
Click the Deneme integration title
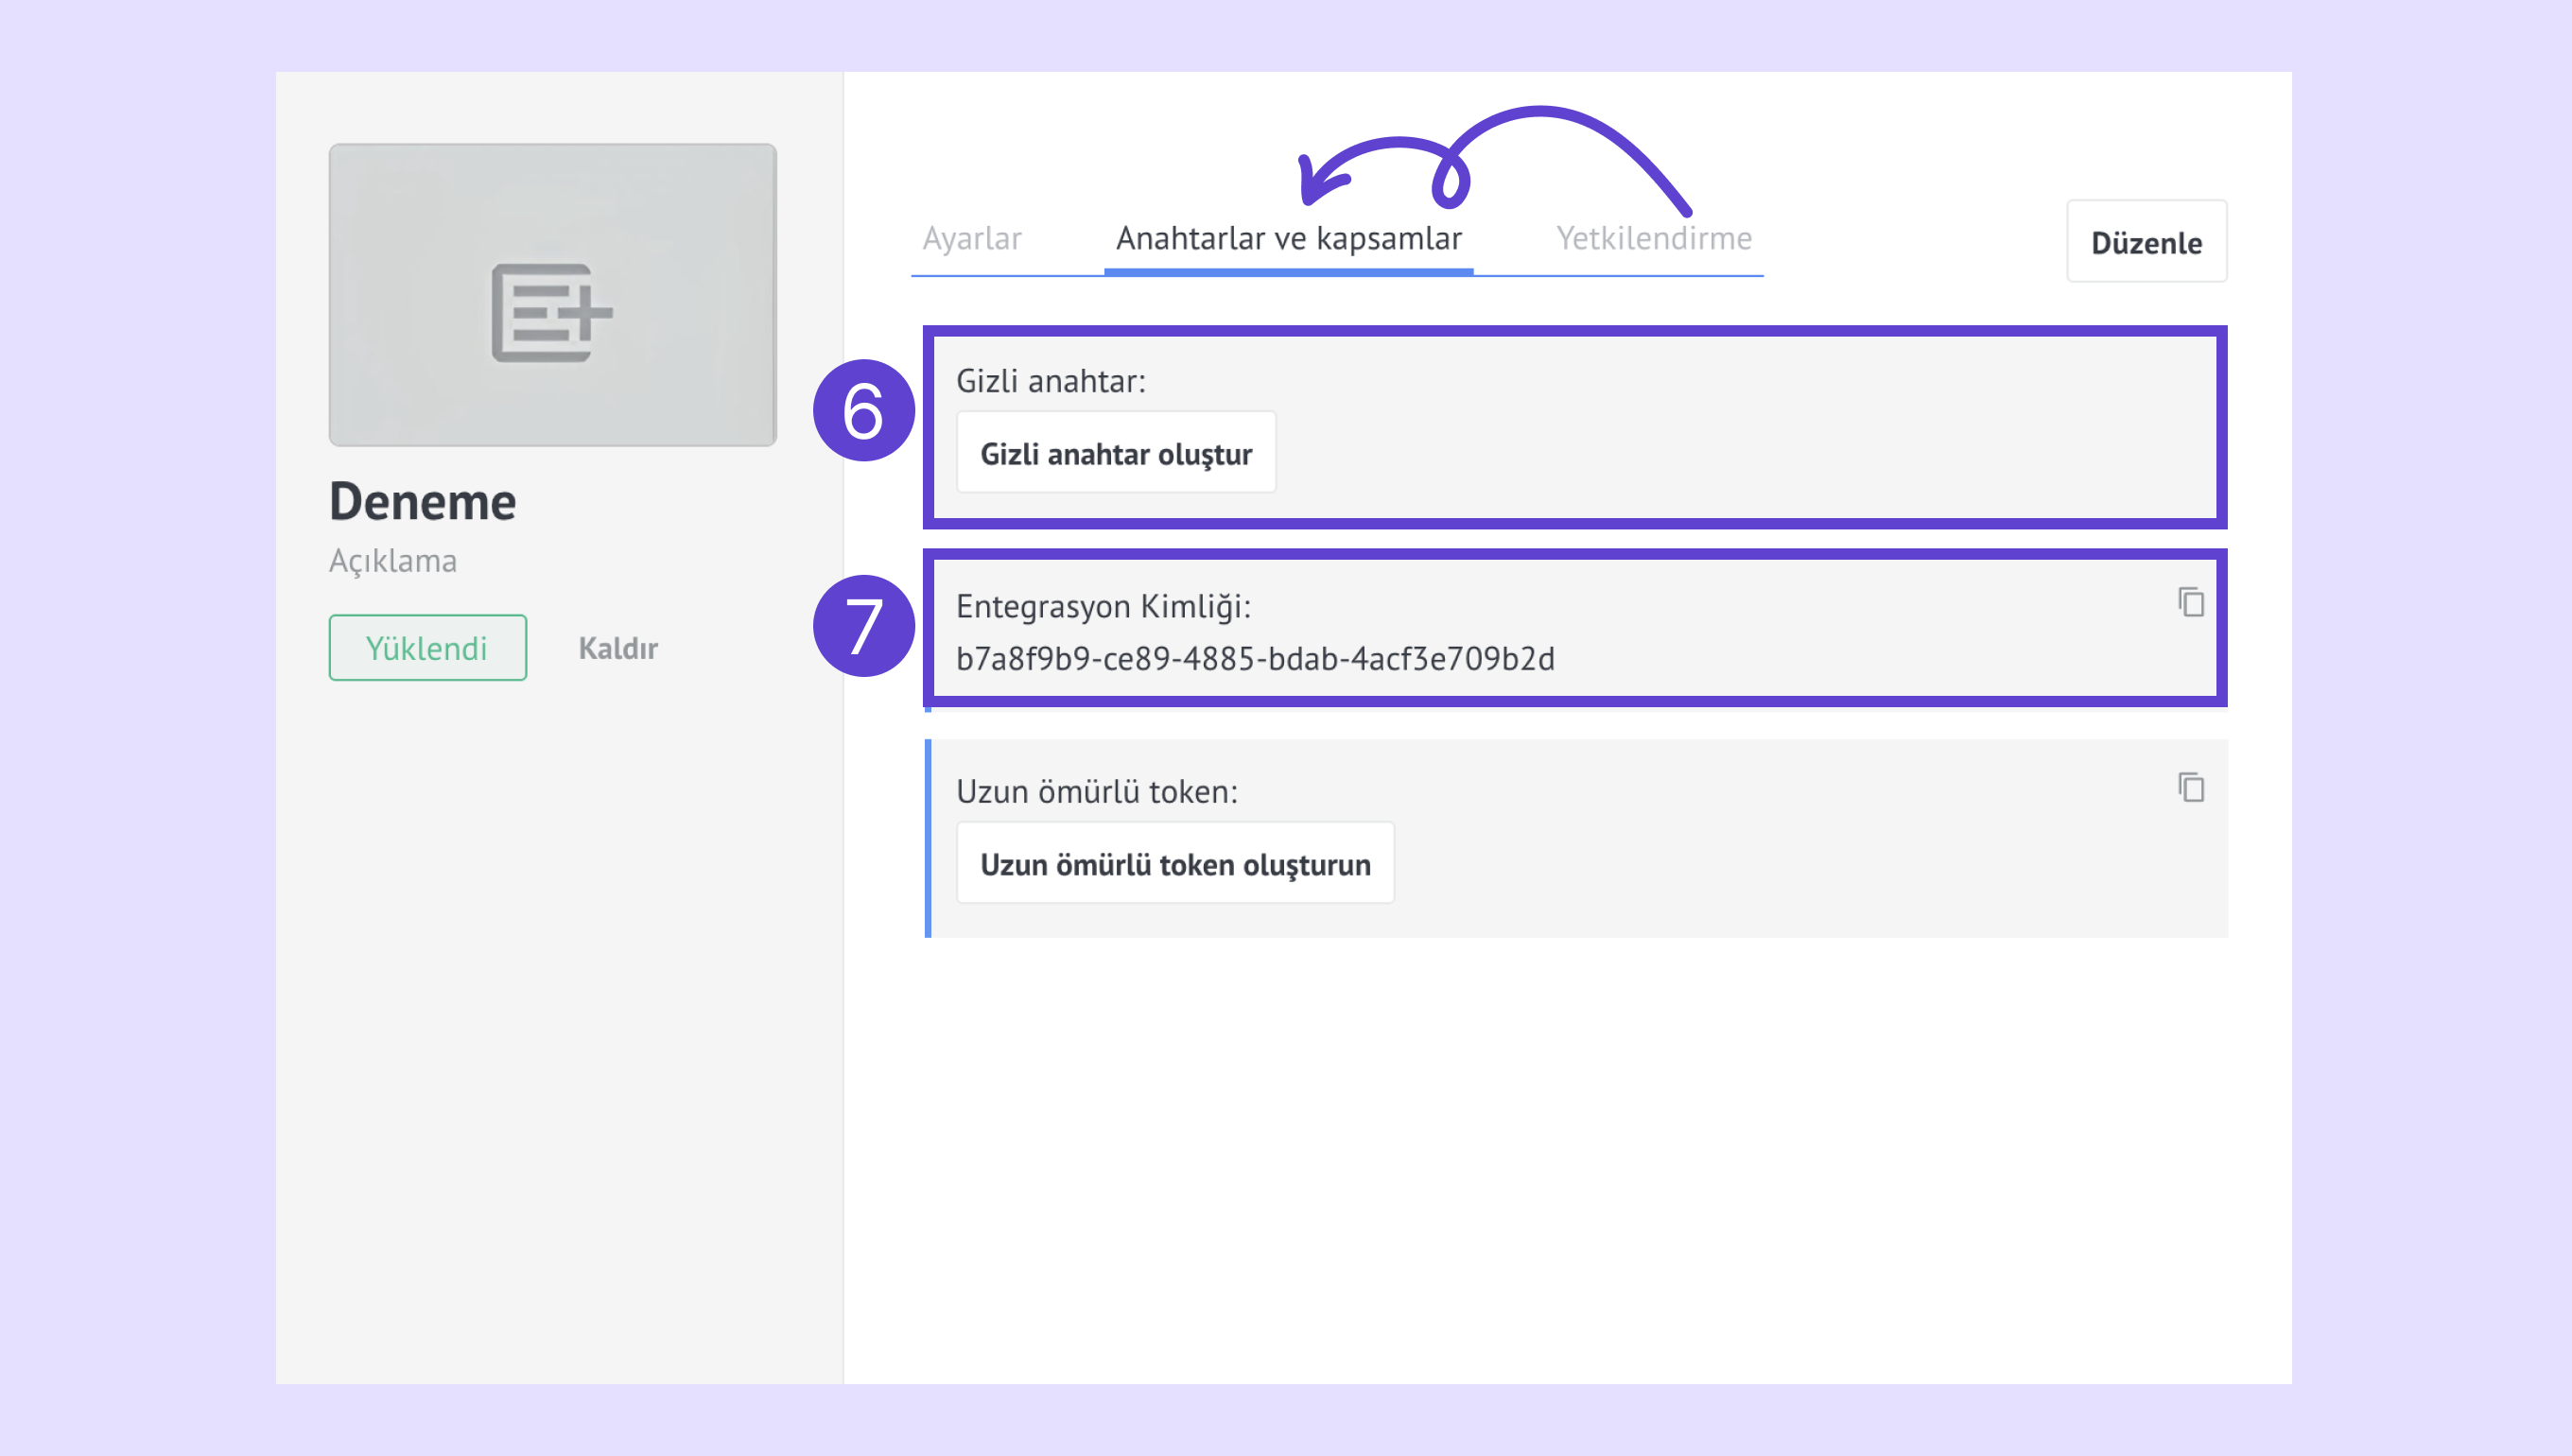point(422,501)
